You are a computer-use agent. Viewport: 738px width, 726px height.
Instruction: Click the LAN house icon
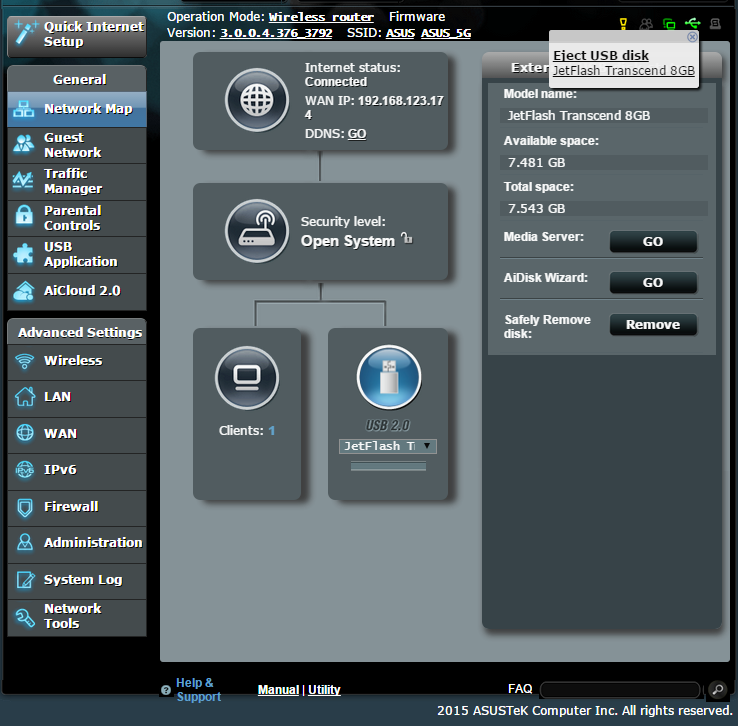tap(25, 396)
